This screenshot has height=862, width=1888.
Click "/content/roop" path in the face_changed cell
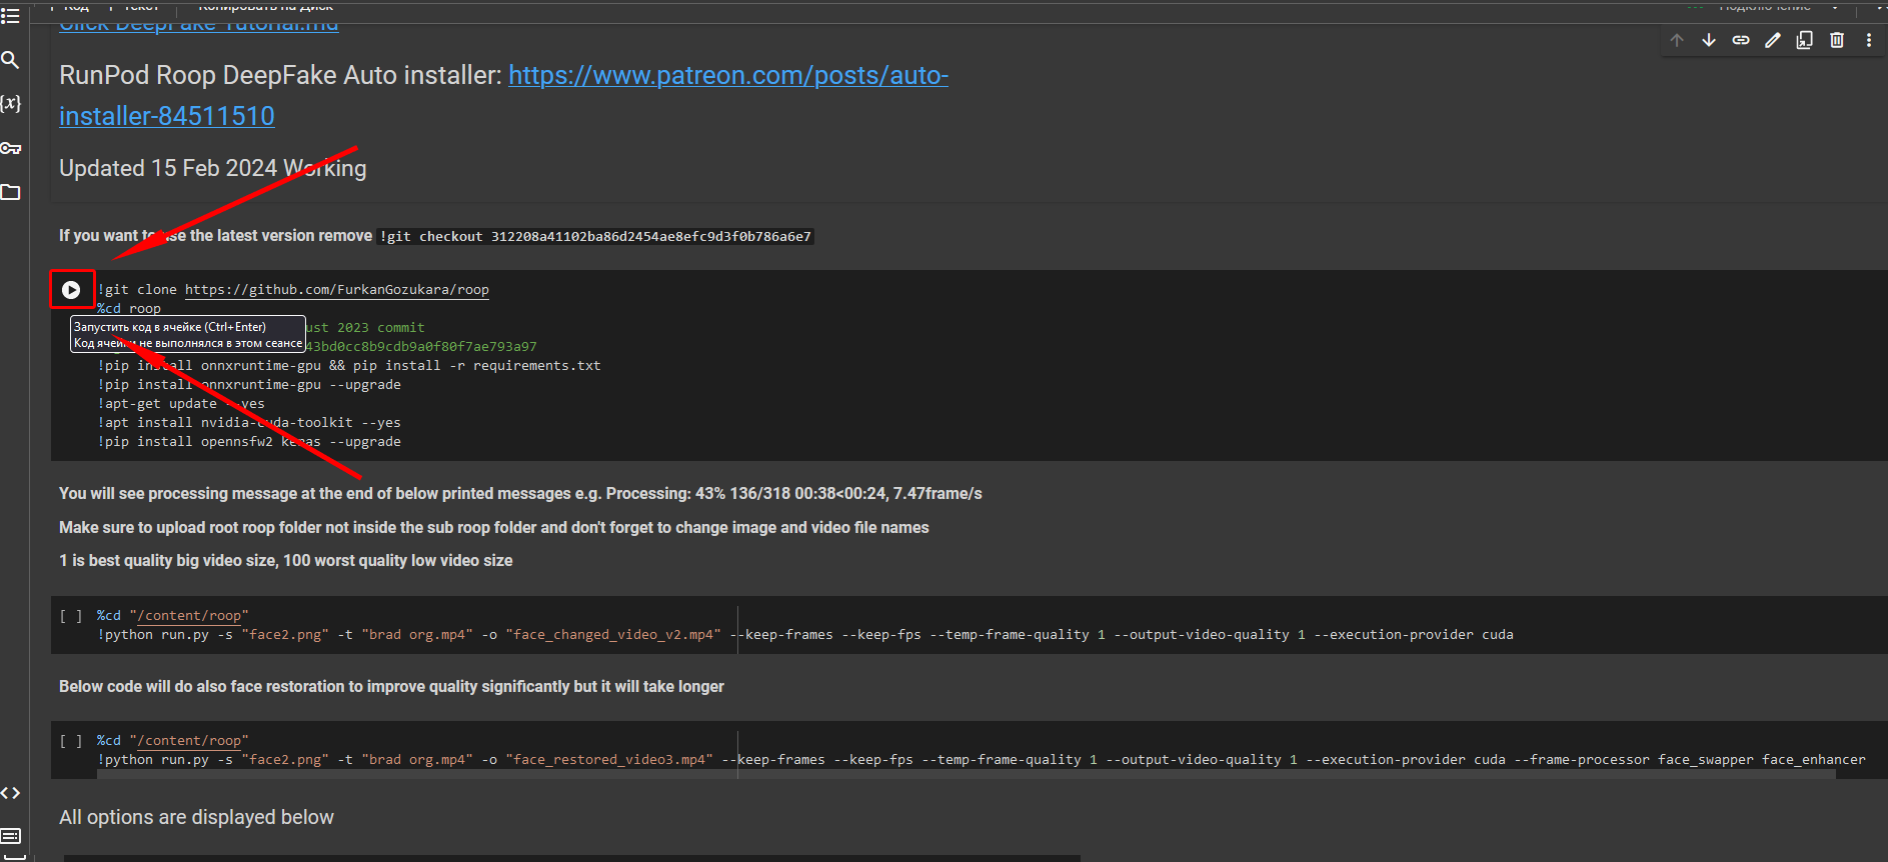189,616
